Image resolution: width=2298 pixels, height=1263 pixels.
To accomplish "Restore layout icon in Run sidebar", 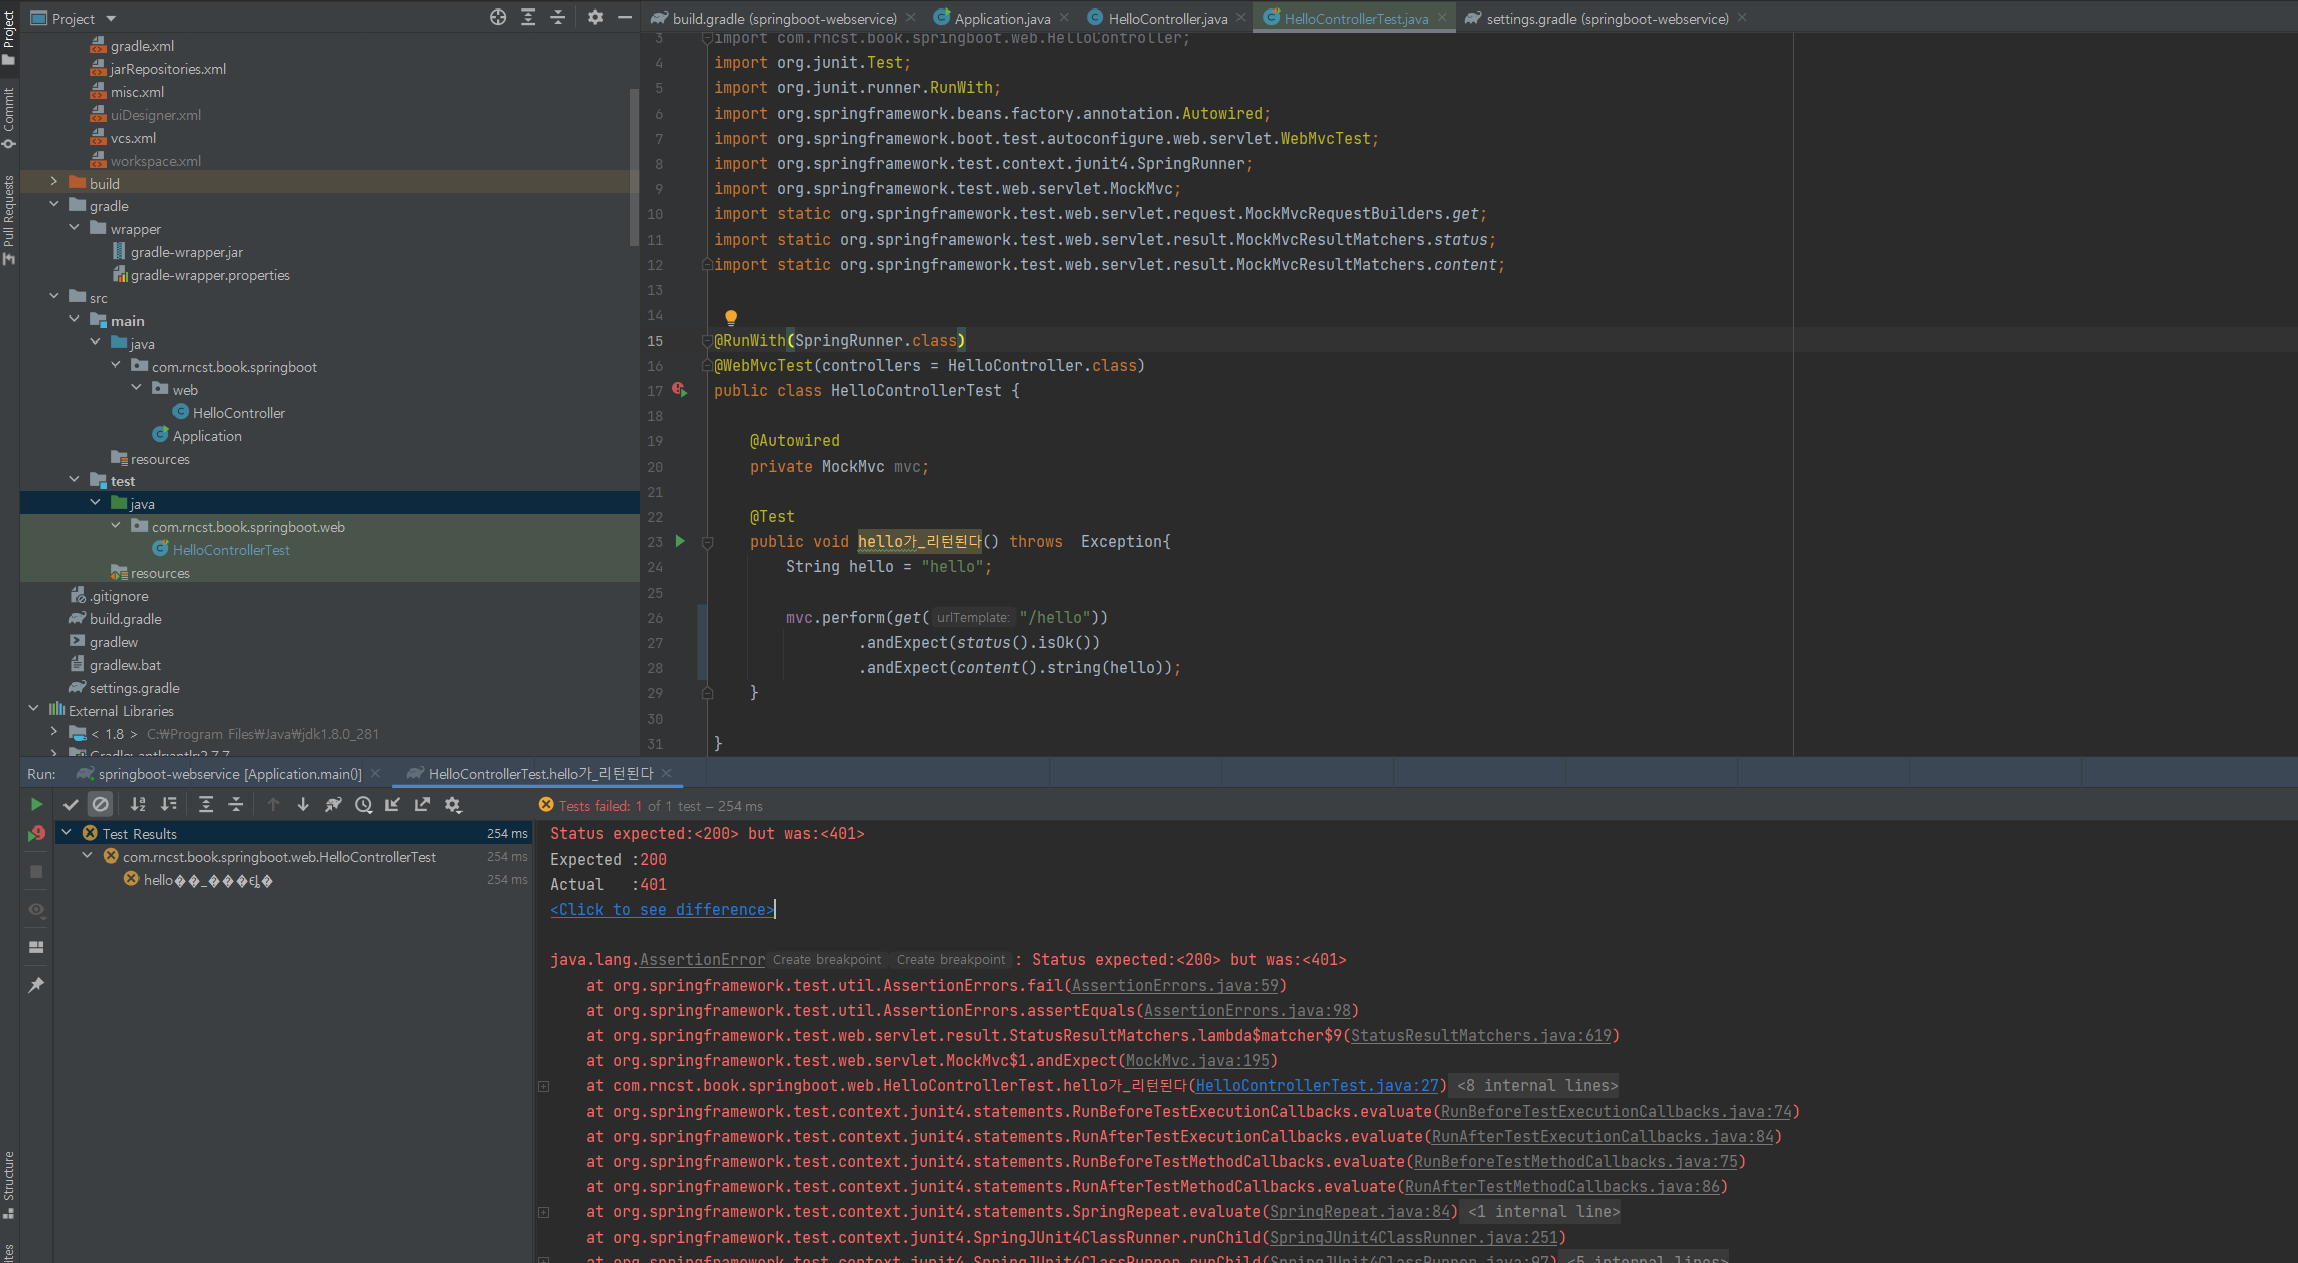I will click(36, 947).
